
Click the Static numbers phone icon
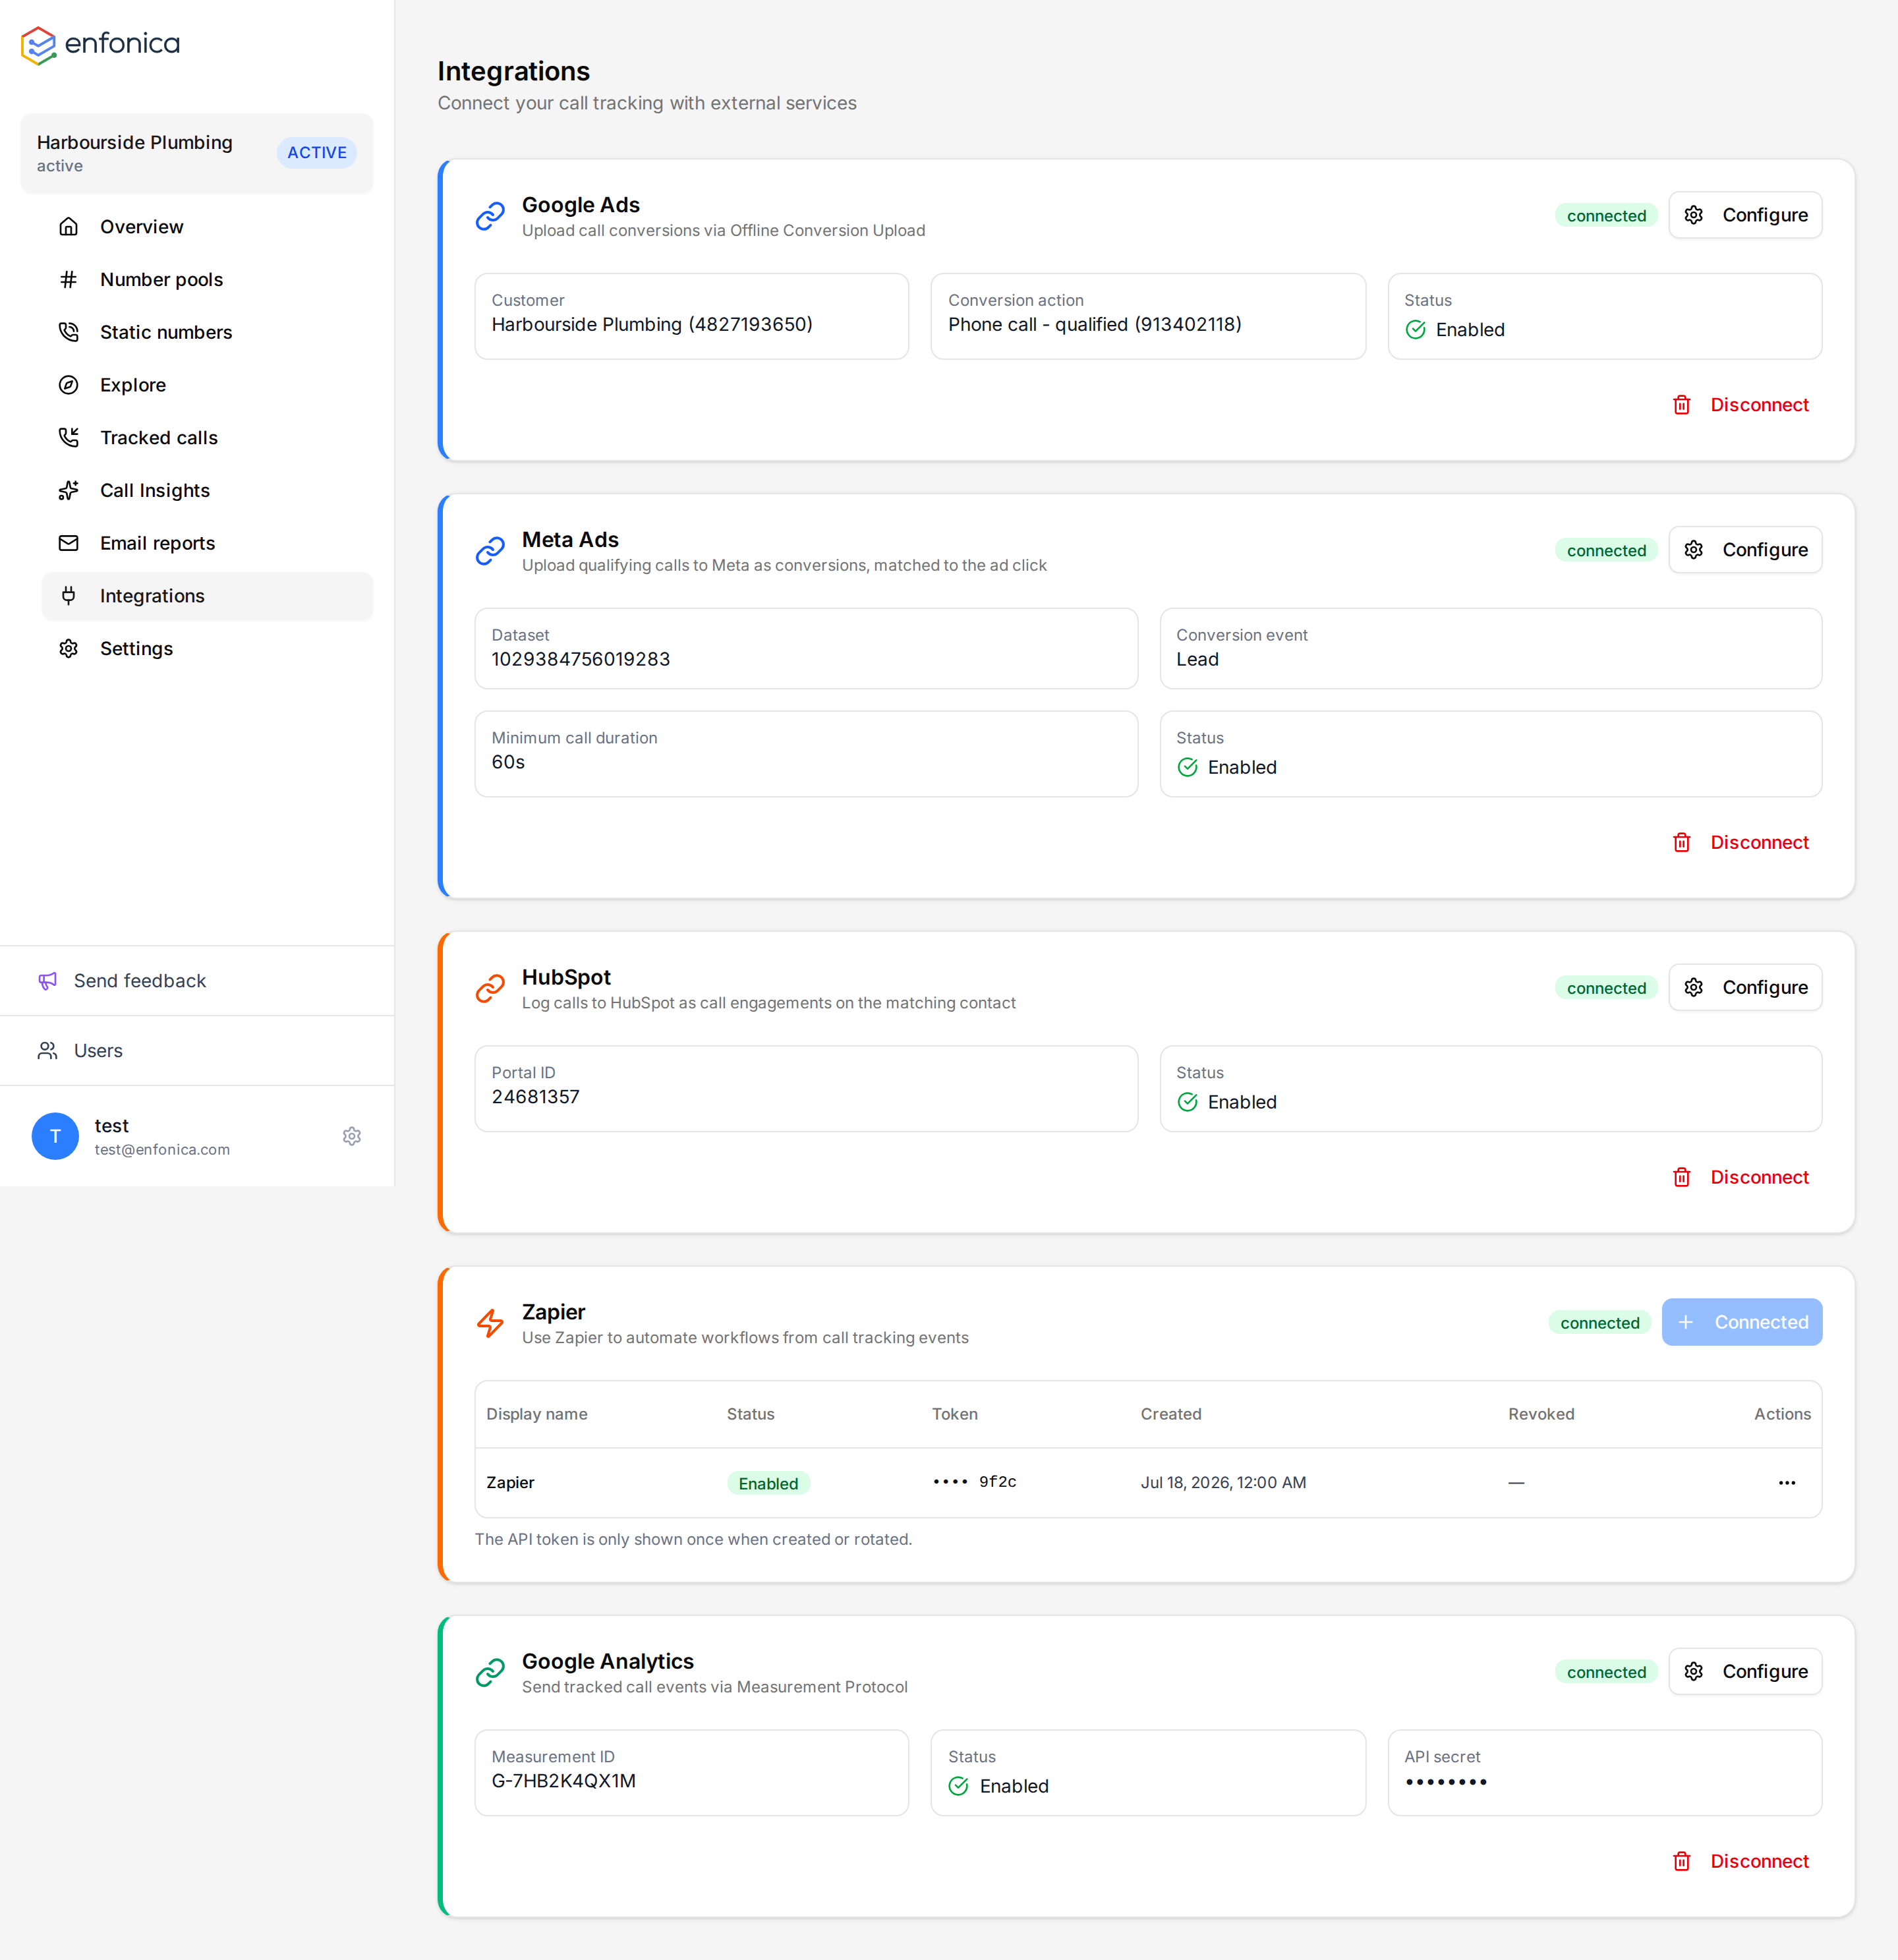click(x=68, y=332)
